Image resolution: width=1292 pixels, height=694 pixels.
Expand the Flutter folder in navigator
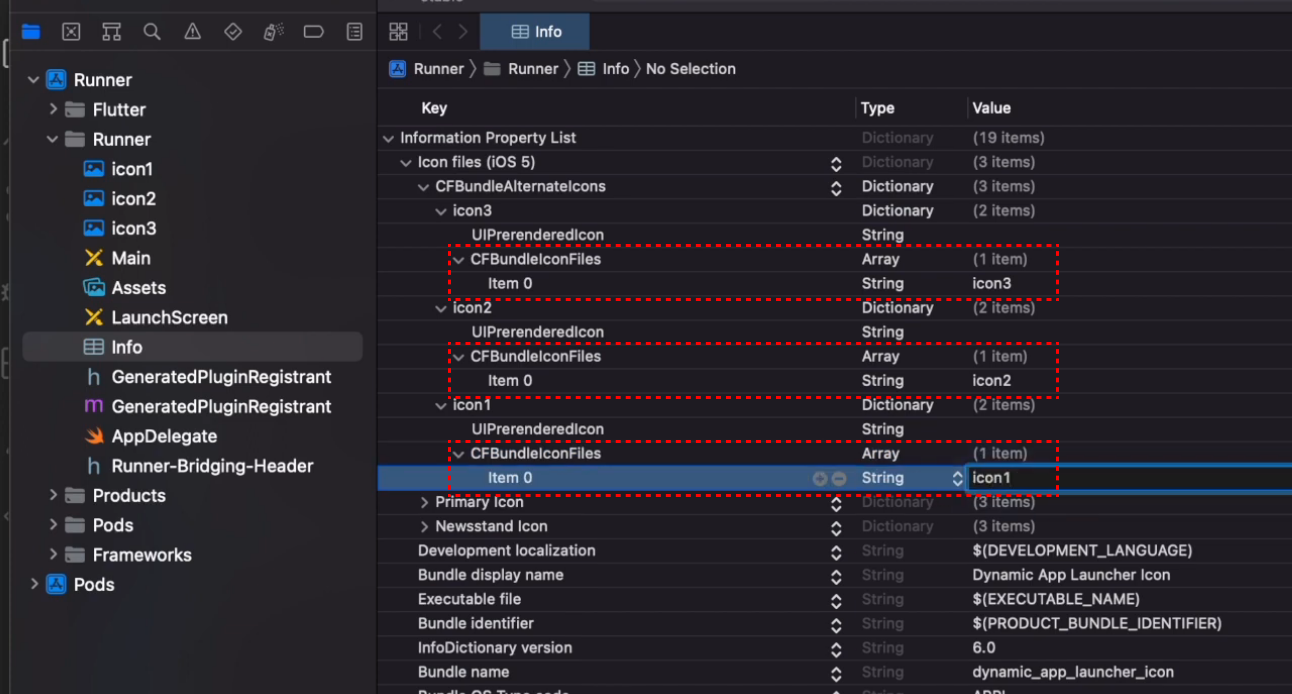point(53,109)
